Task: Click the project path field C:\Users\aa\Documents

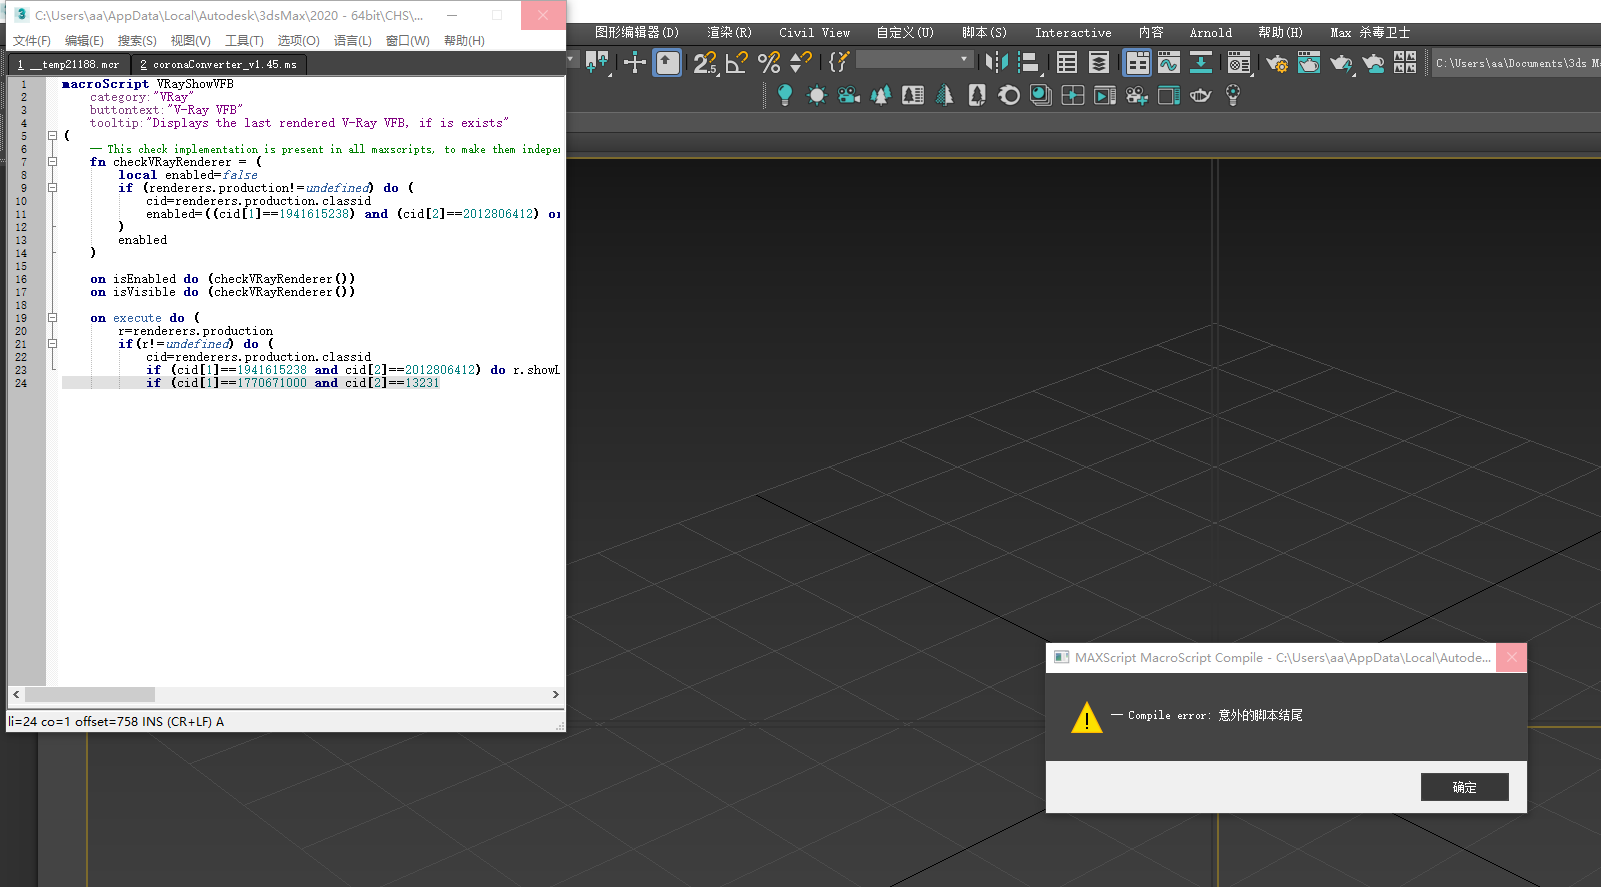Action: tap(1516, 63)
